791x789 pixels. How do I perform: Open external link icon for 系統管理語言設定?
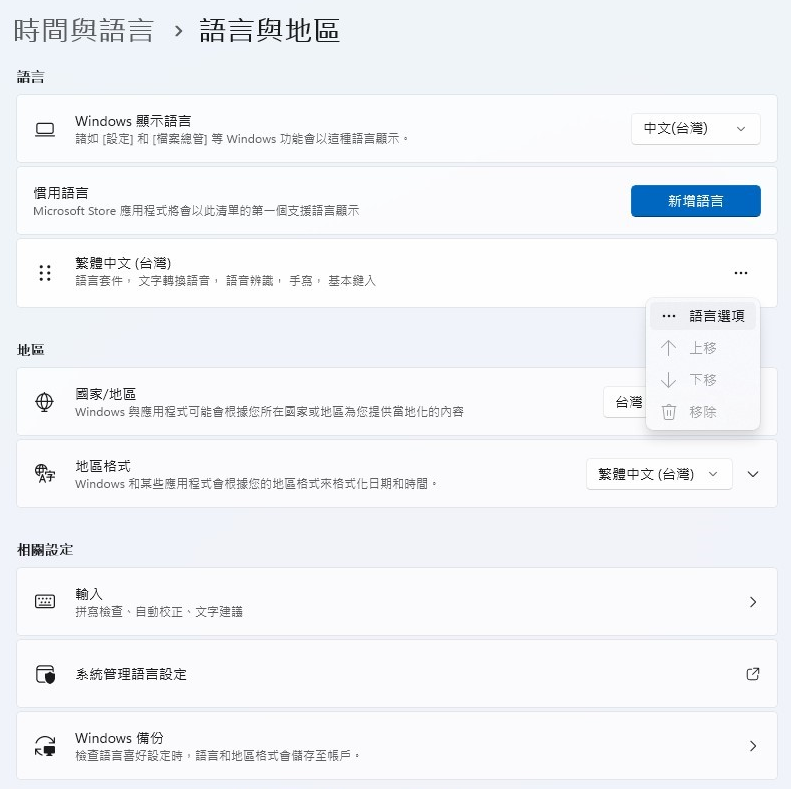[x=753, y=674]
